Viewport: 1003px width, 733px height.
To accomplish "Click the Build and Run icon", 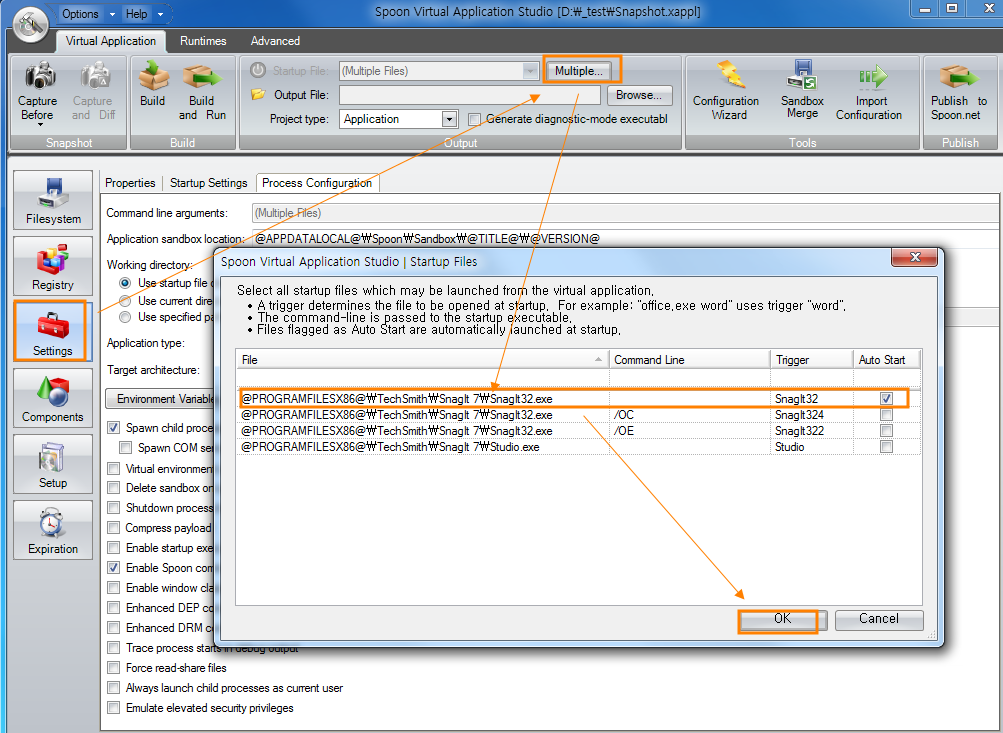I will coord(202,76).
